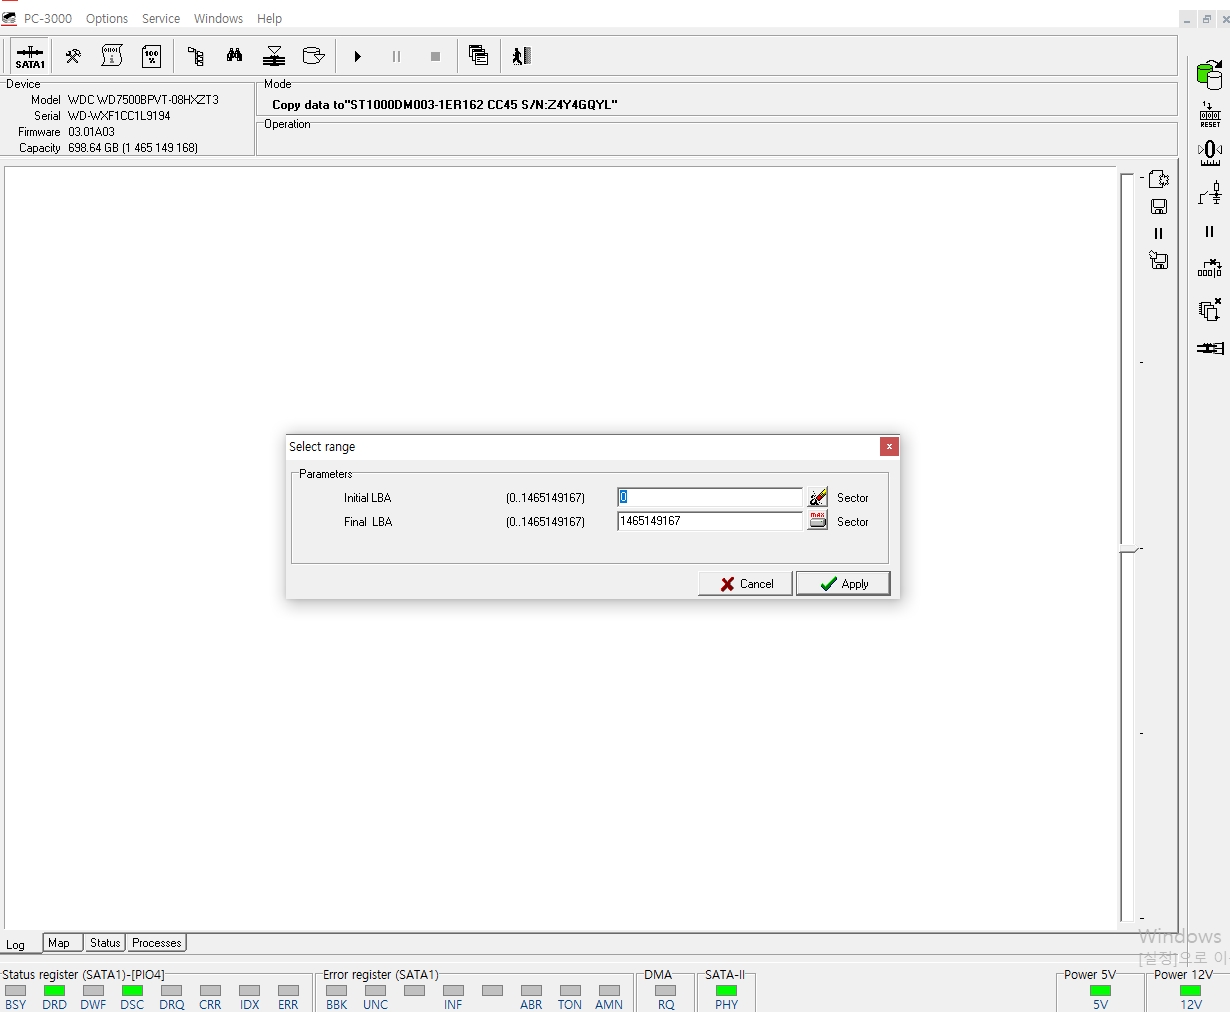Set Final LBA to max icon

(818, 521)
